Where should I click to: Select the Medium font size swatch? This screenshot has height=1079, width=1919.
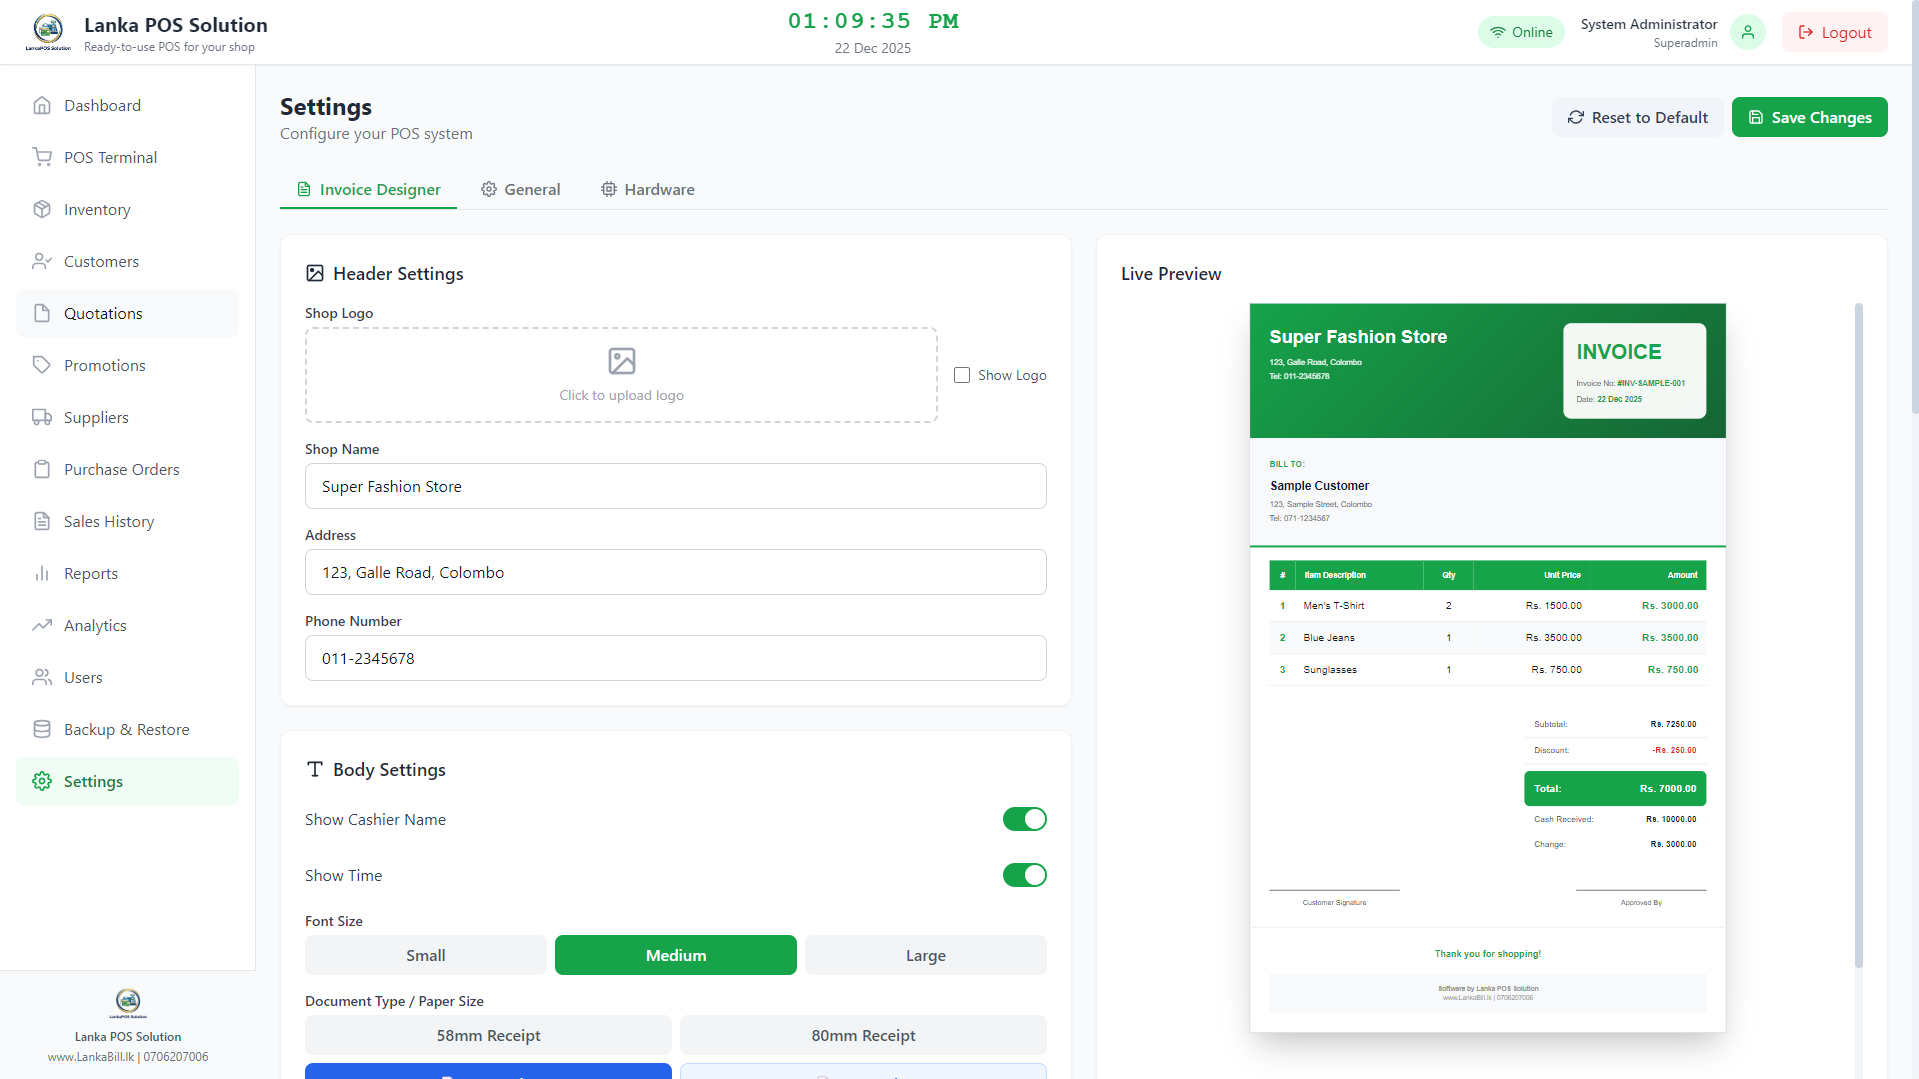(675, 955)
